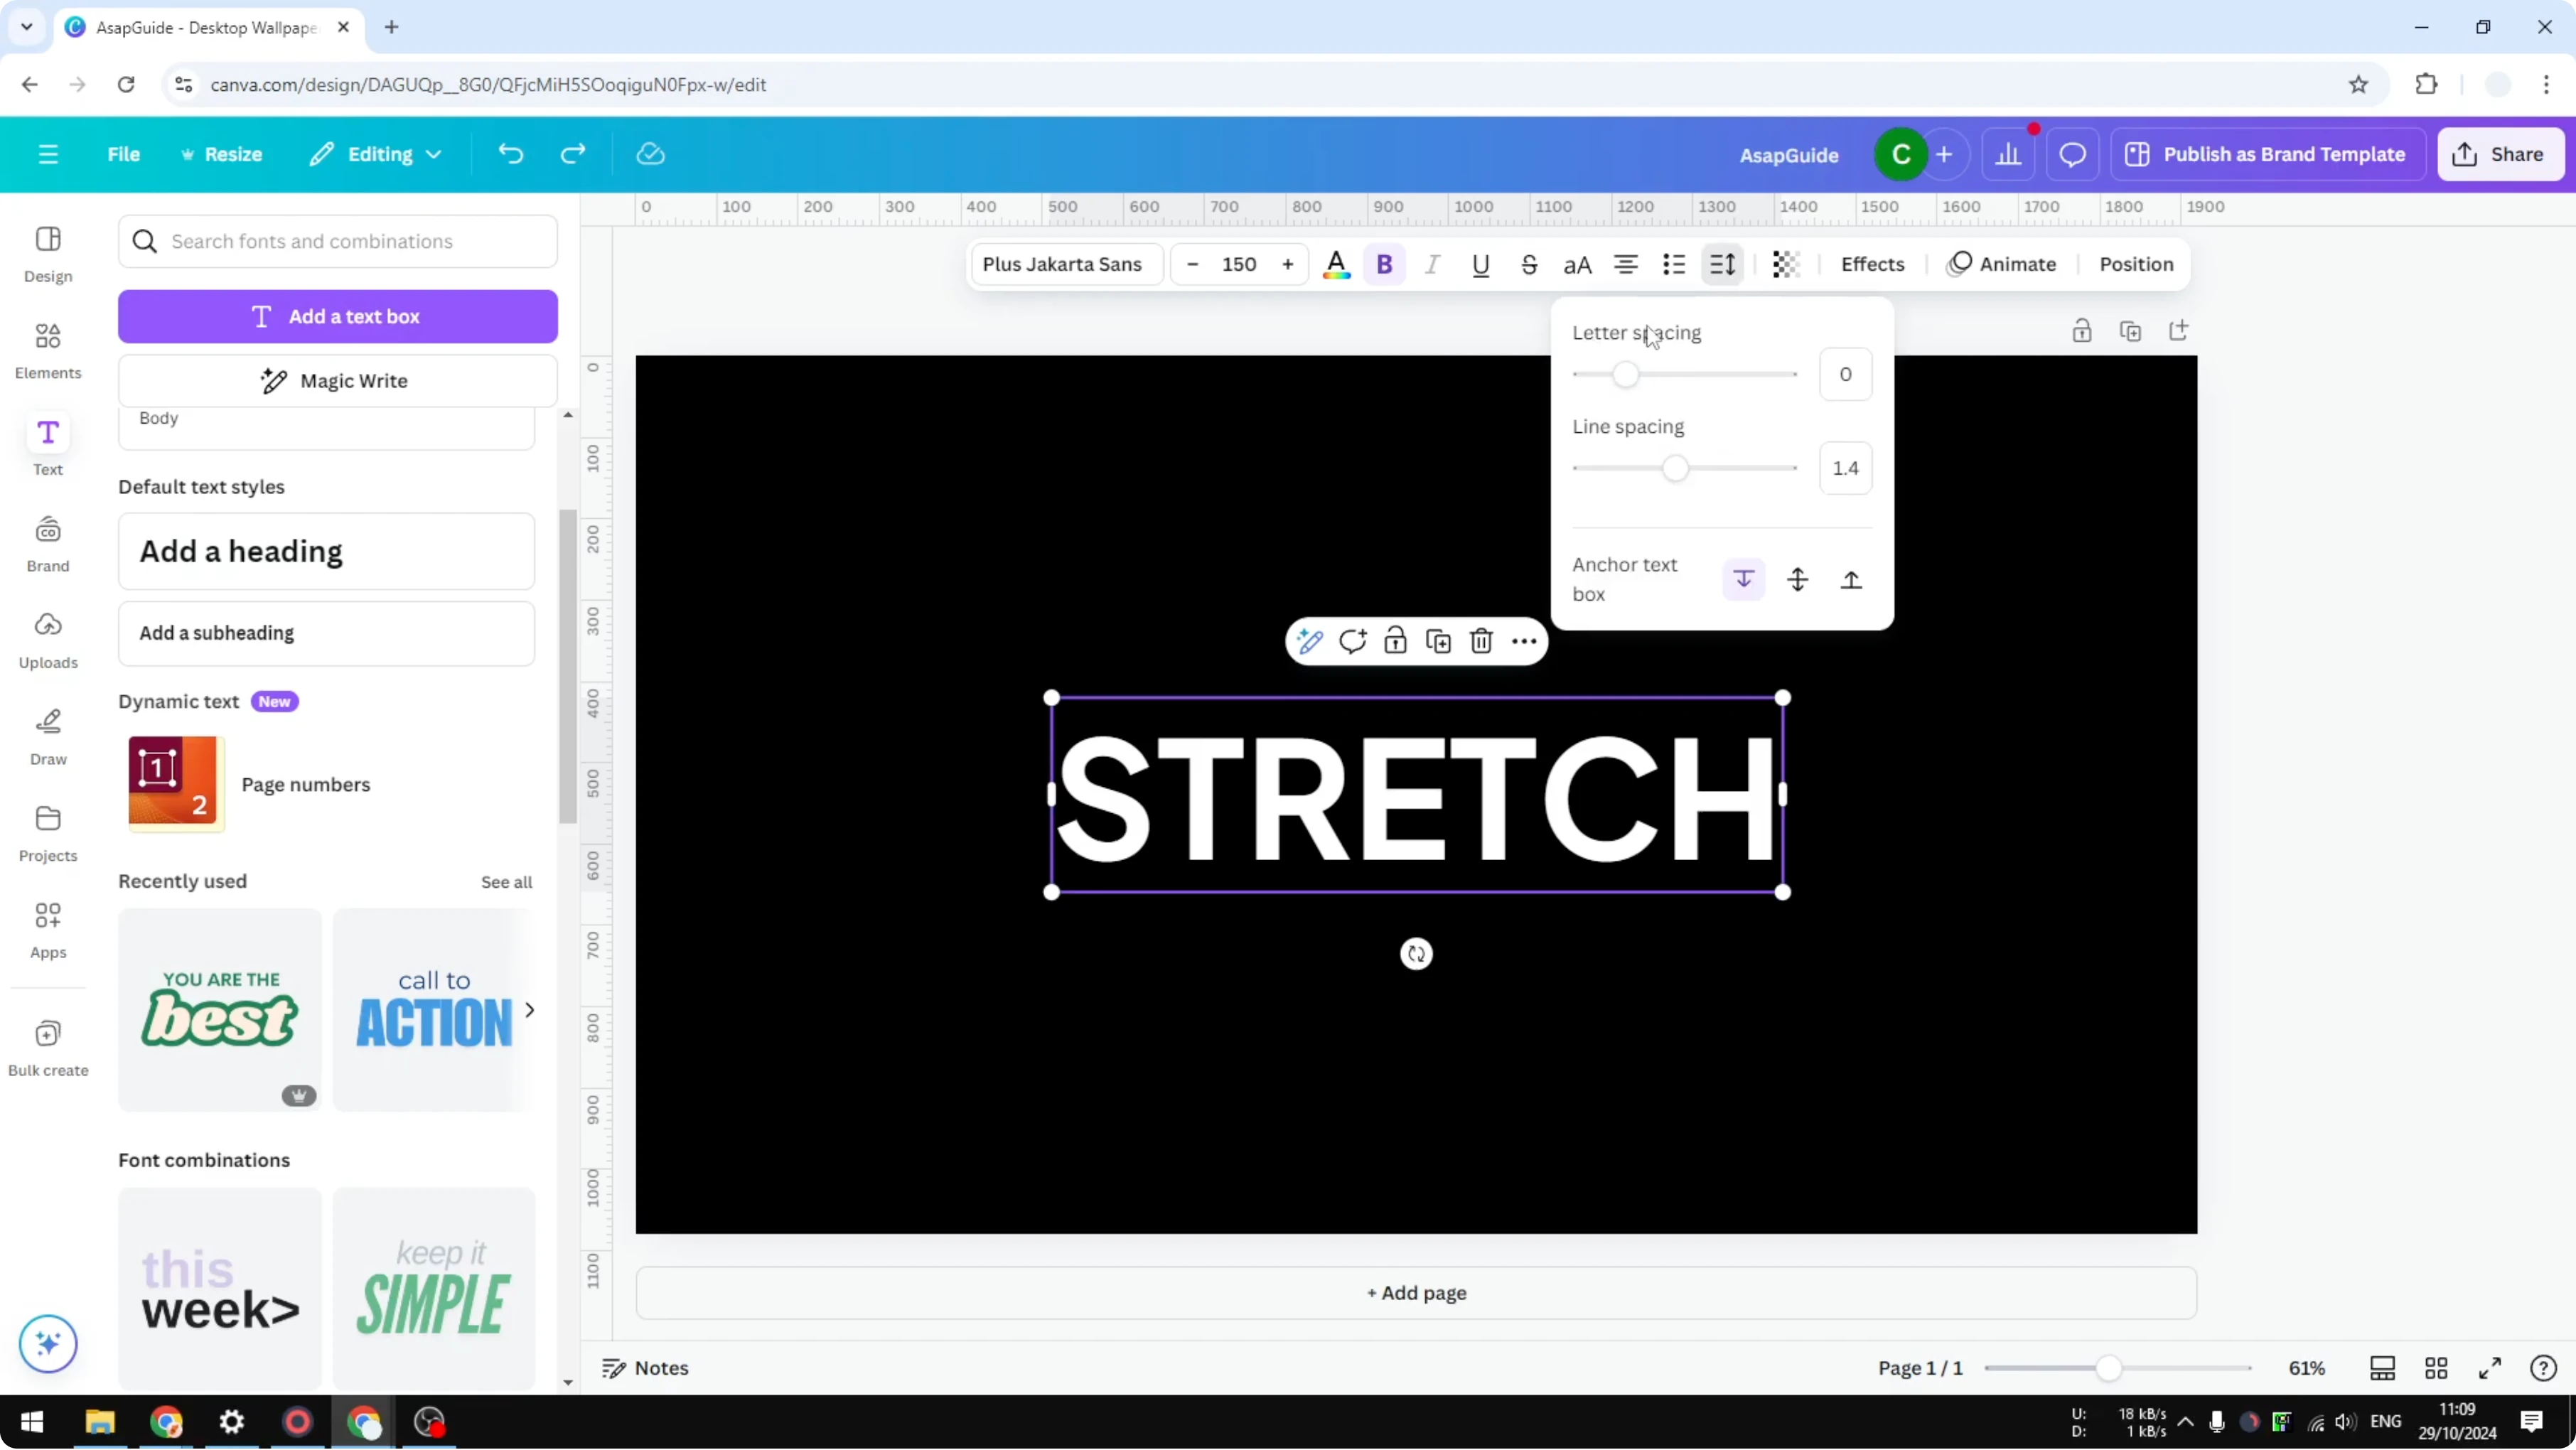Click Add a text box
2576x1450 pixels.
(338, 316)
